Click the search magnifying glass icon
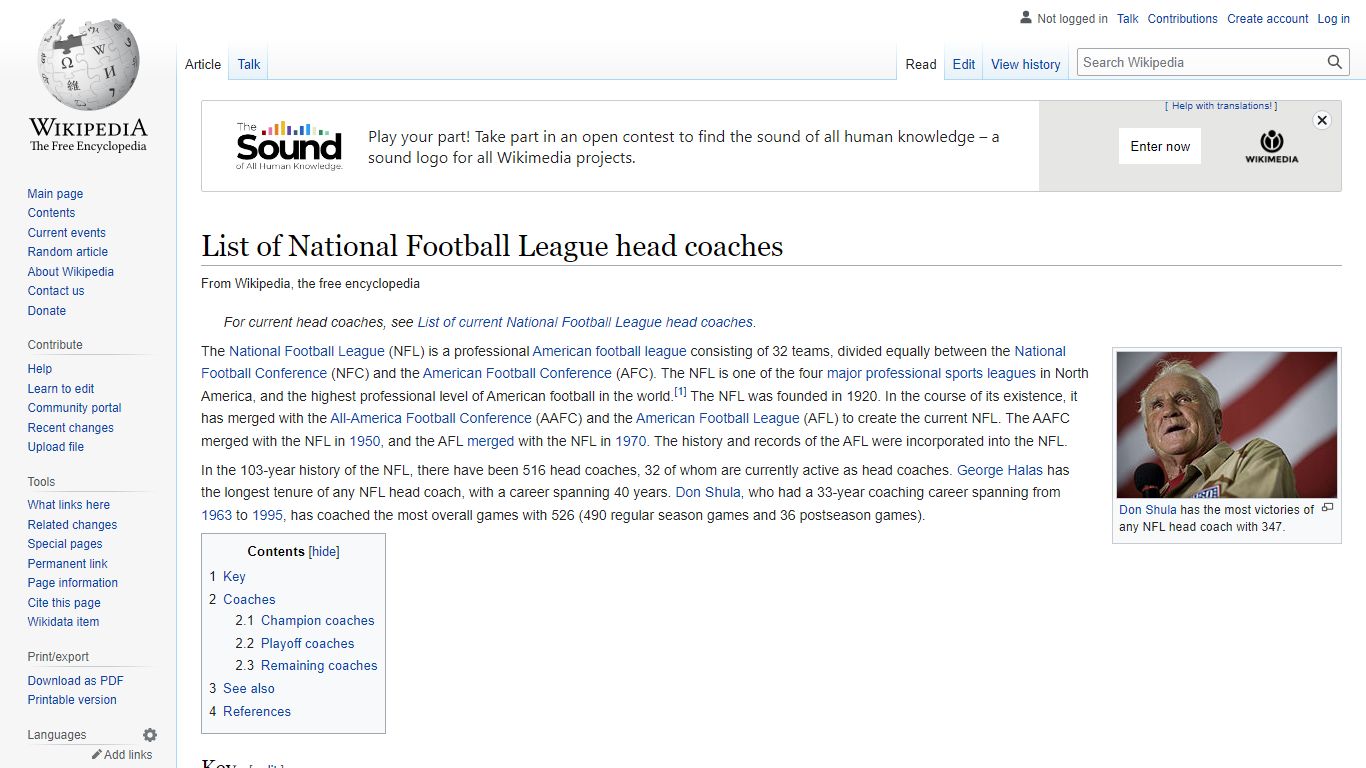This screenshot has width=1366, height=768. pos(1335,62)
